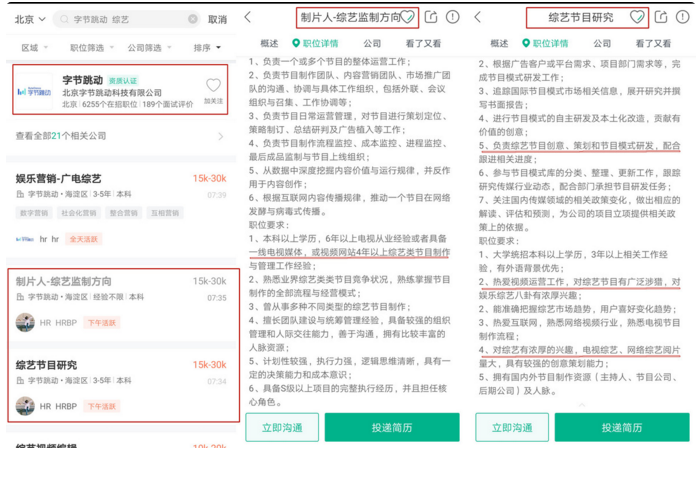Click 投递简历 on the 制片人 job page
696x478 pixels.
[x=392, y=427]
